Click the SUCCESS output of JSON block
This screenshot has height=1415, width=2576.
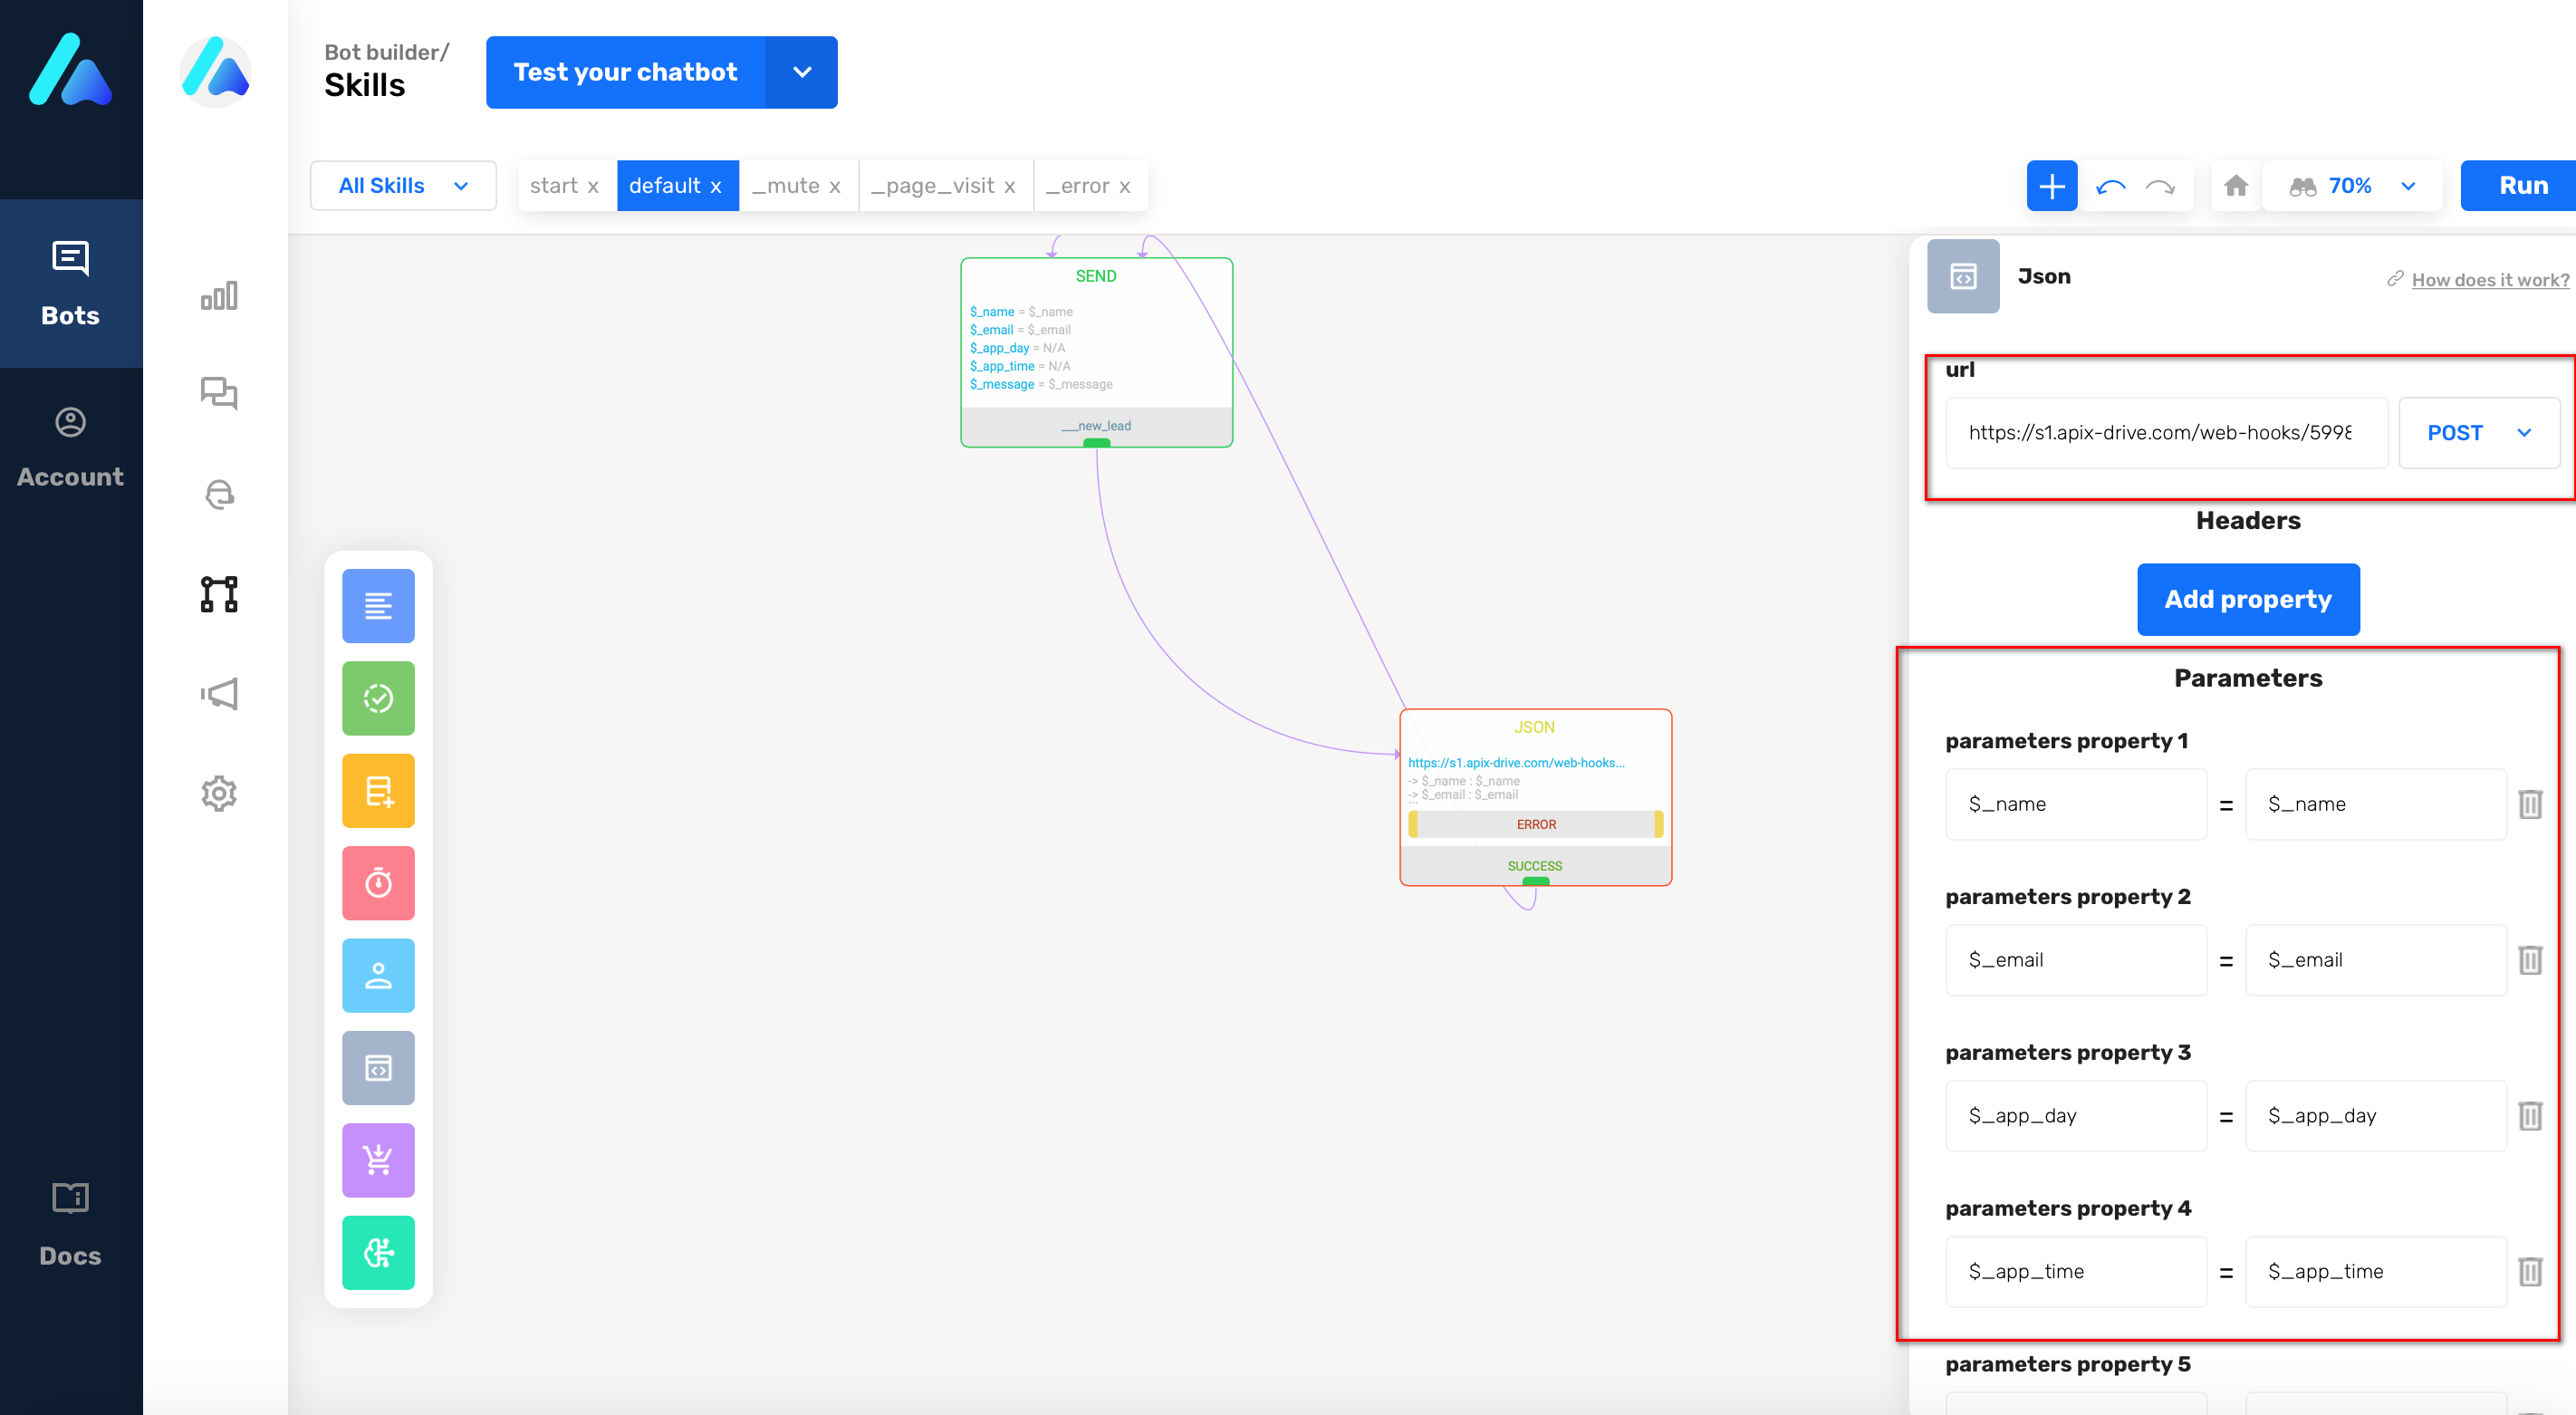point(1535,866)
